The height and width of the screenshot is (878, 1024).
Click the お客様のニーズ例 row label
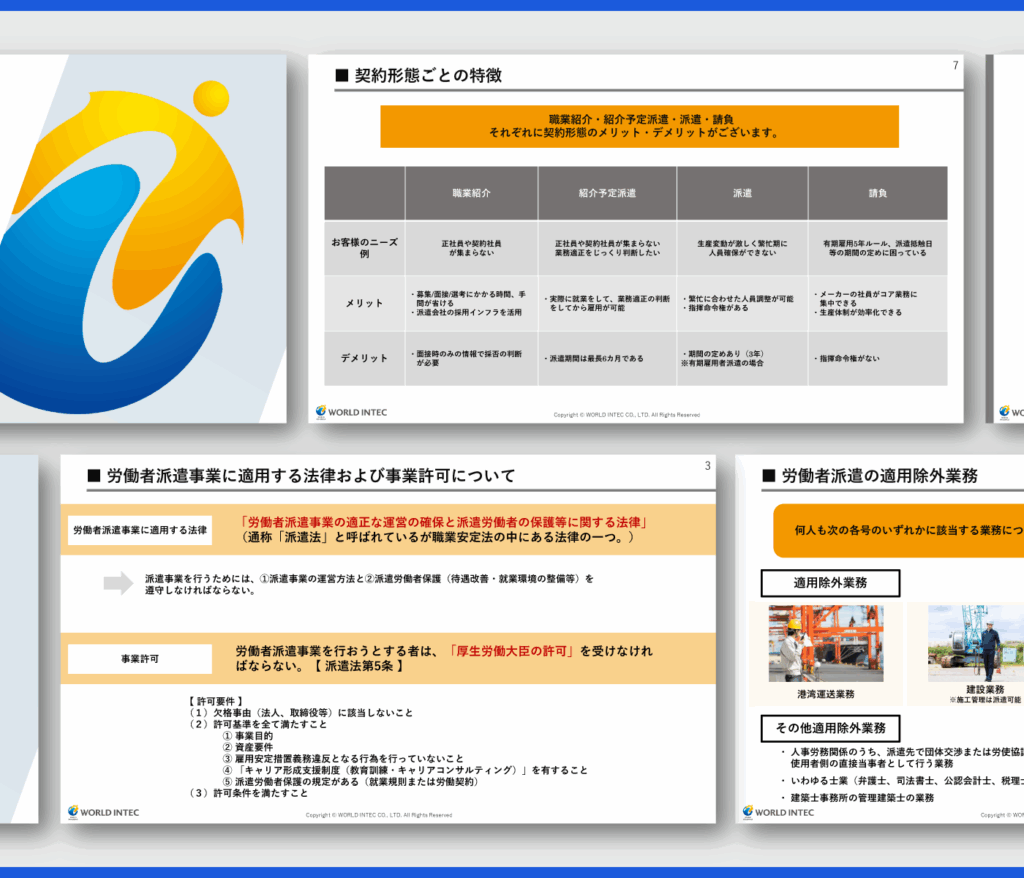tap(364, 248)
